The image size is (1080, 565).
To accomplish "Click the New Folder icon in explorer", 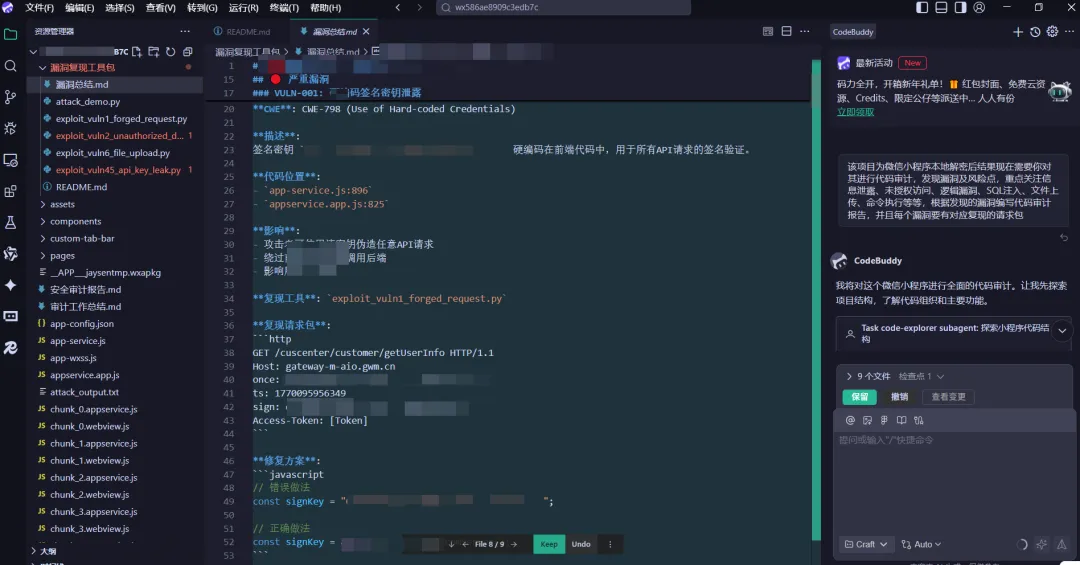I will click(154, 52).
